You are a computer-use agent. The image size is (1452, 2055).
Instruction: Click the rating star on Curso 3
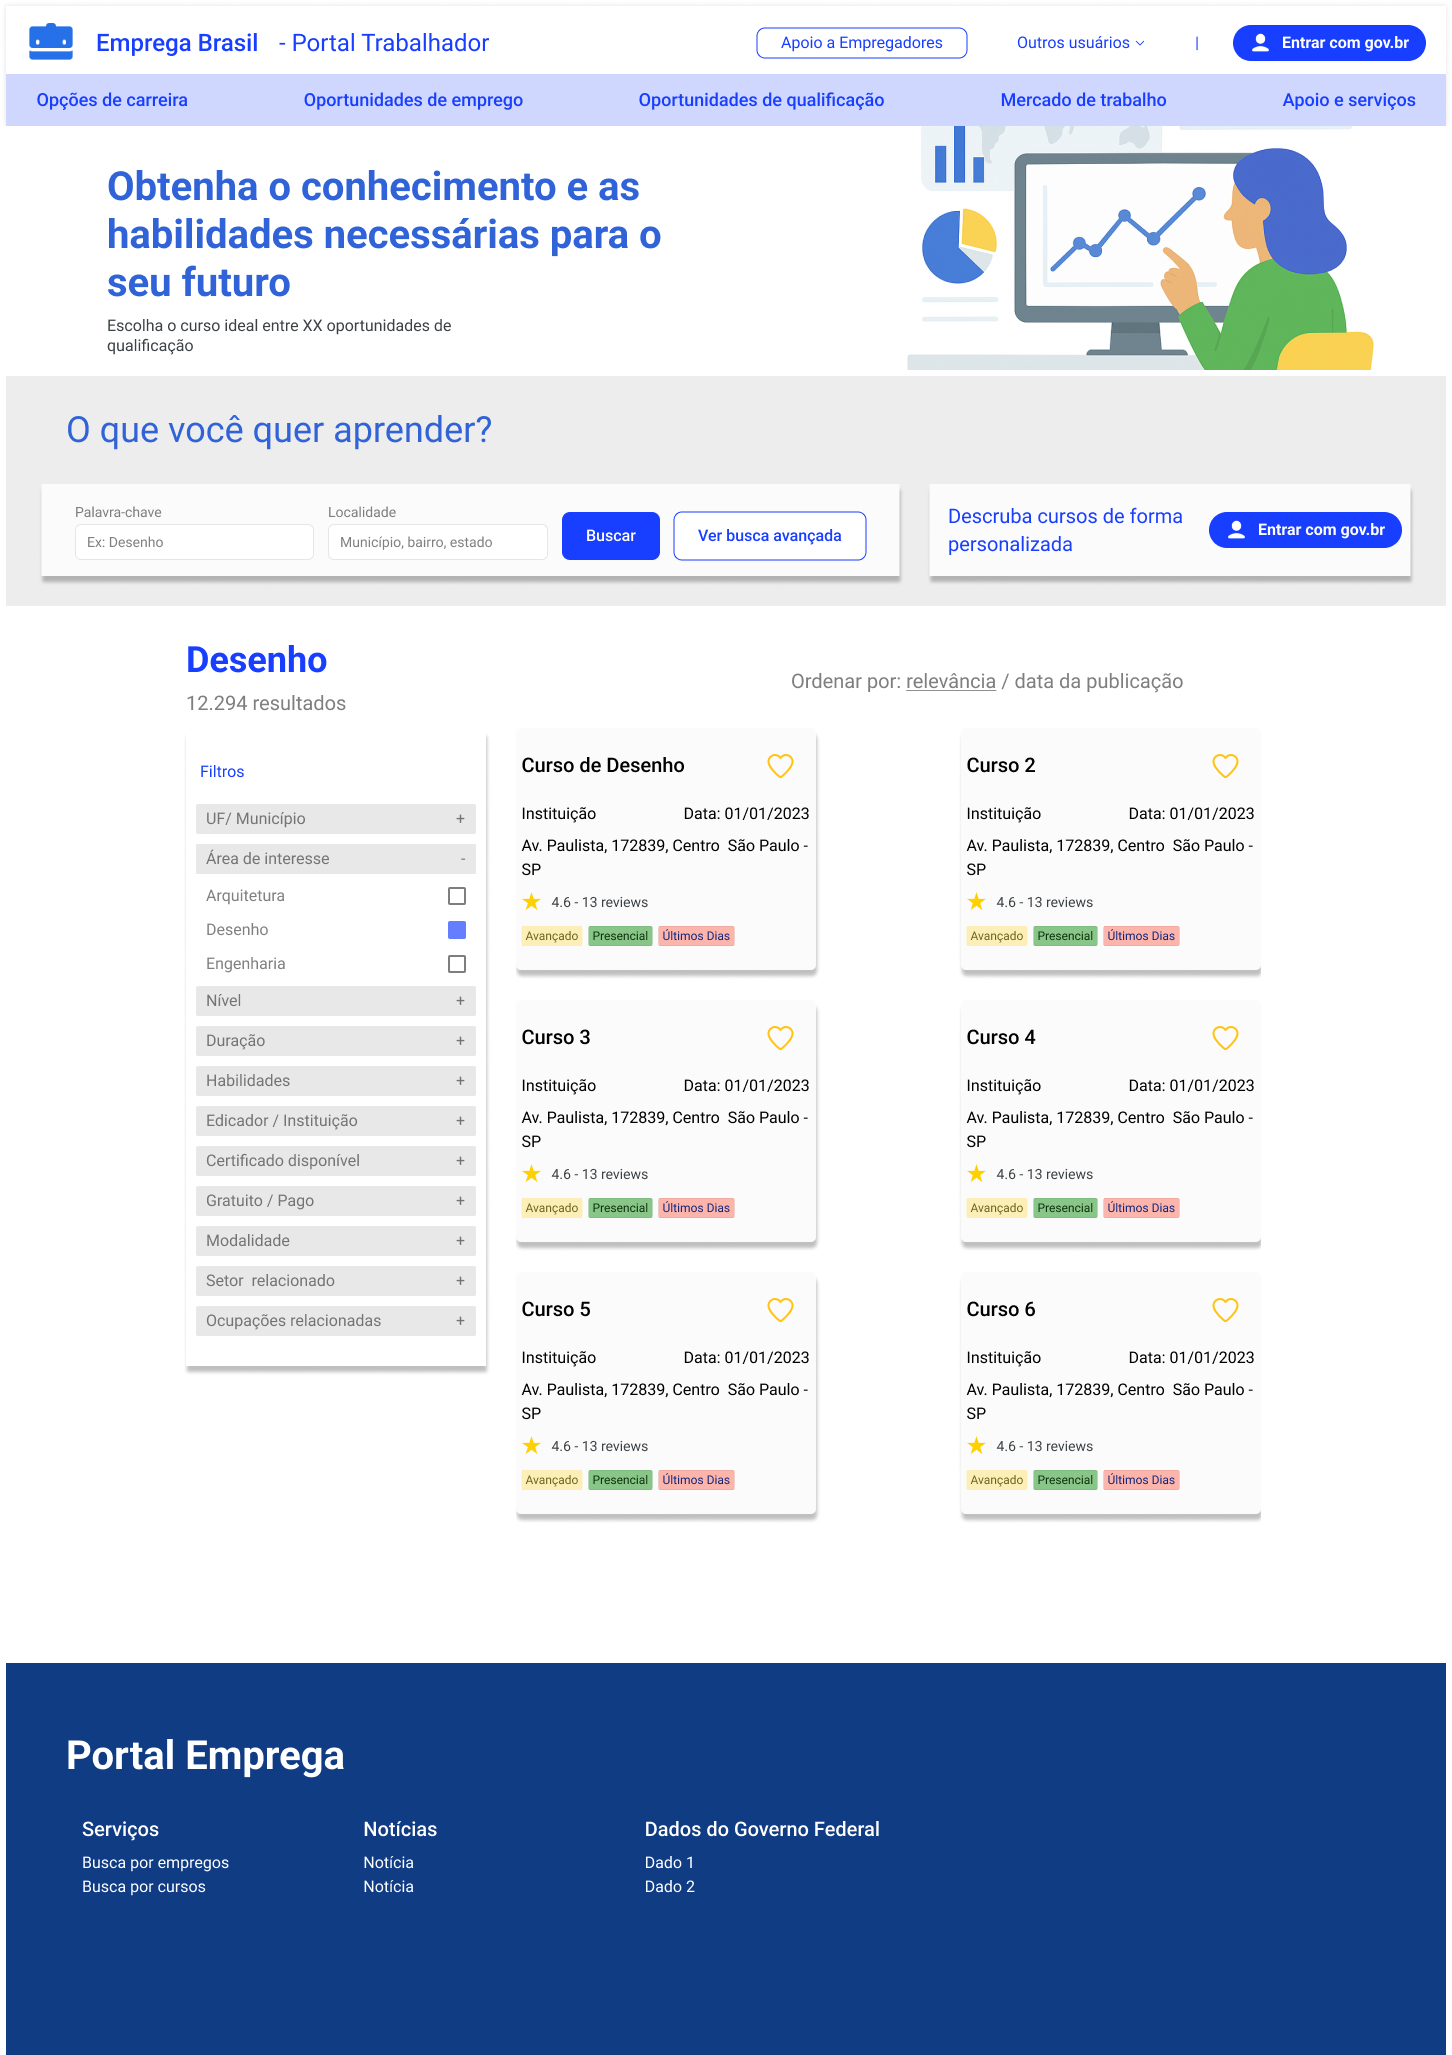pyautogui.click(x=531, y=1174)
